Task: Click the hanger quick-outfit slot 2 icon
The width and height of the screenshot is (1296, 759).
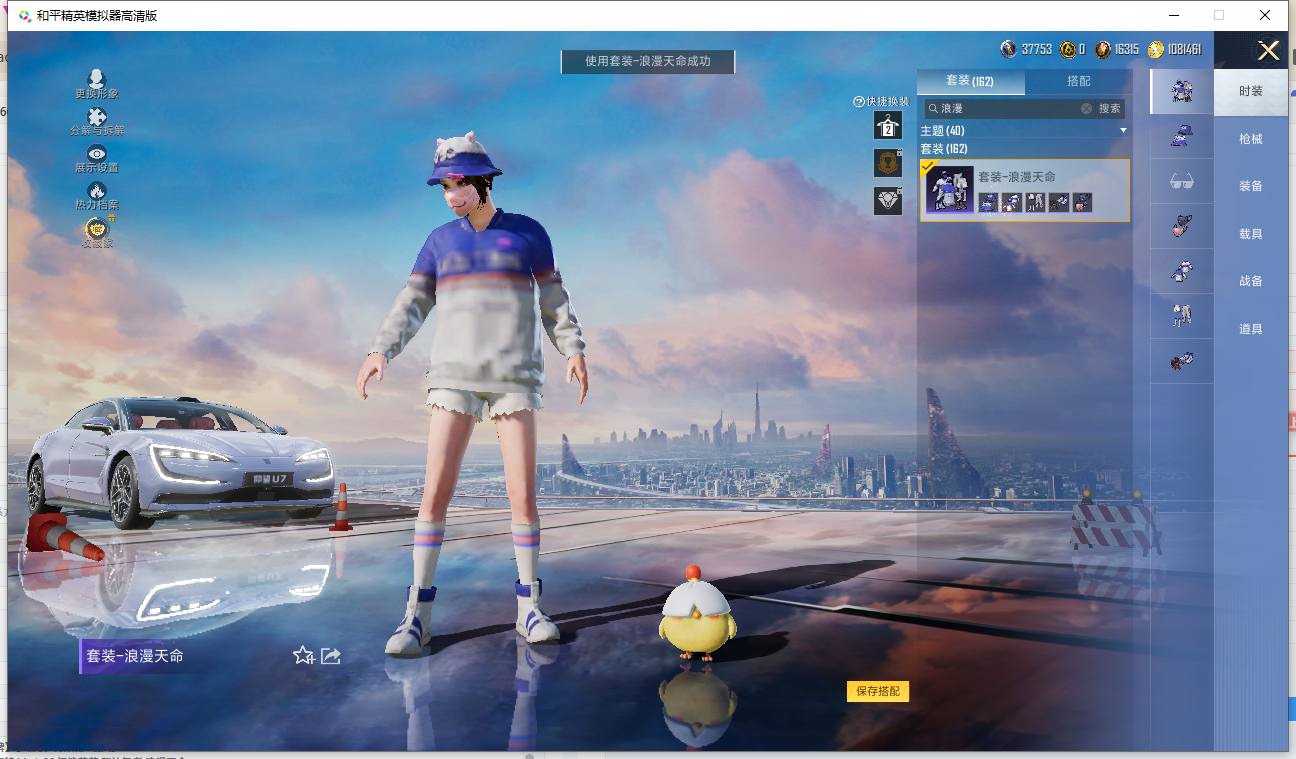Action: pos(888,125)
